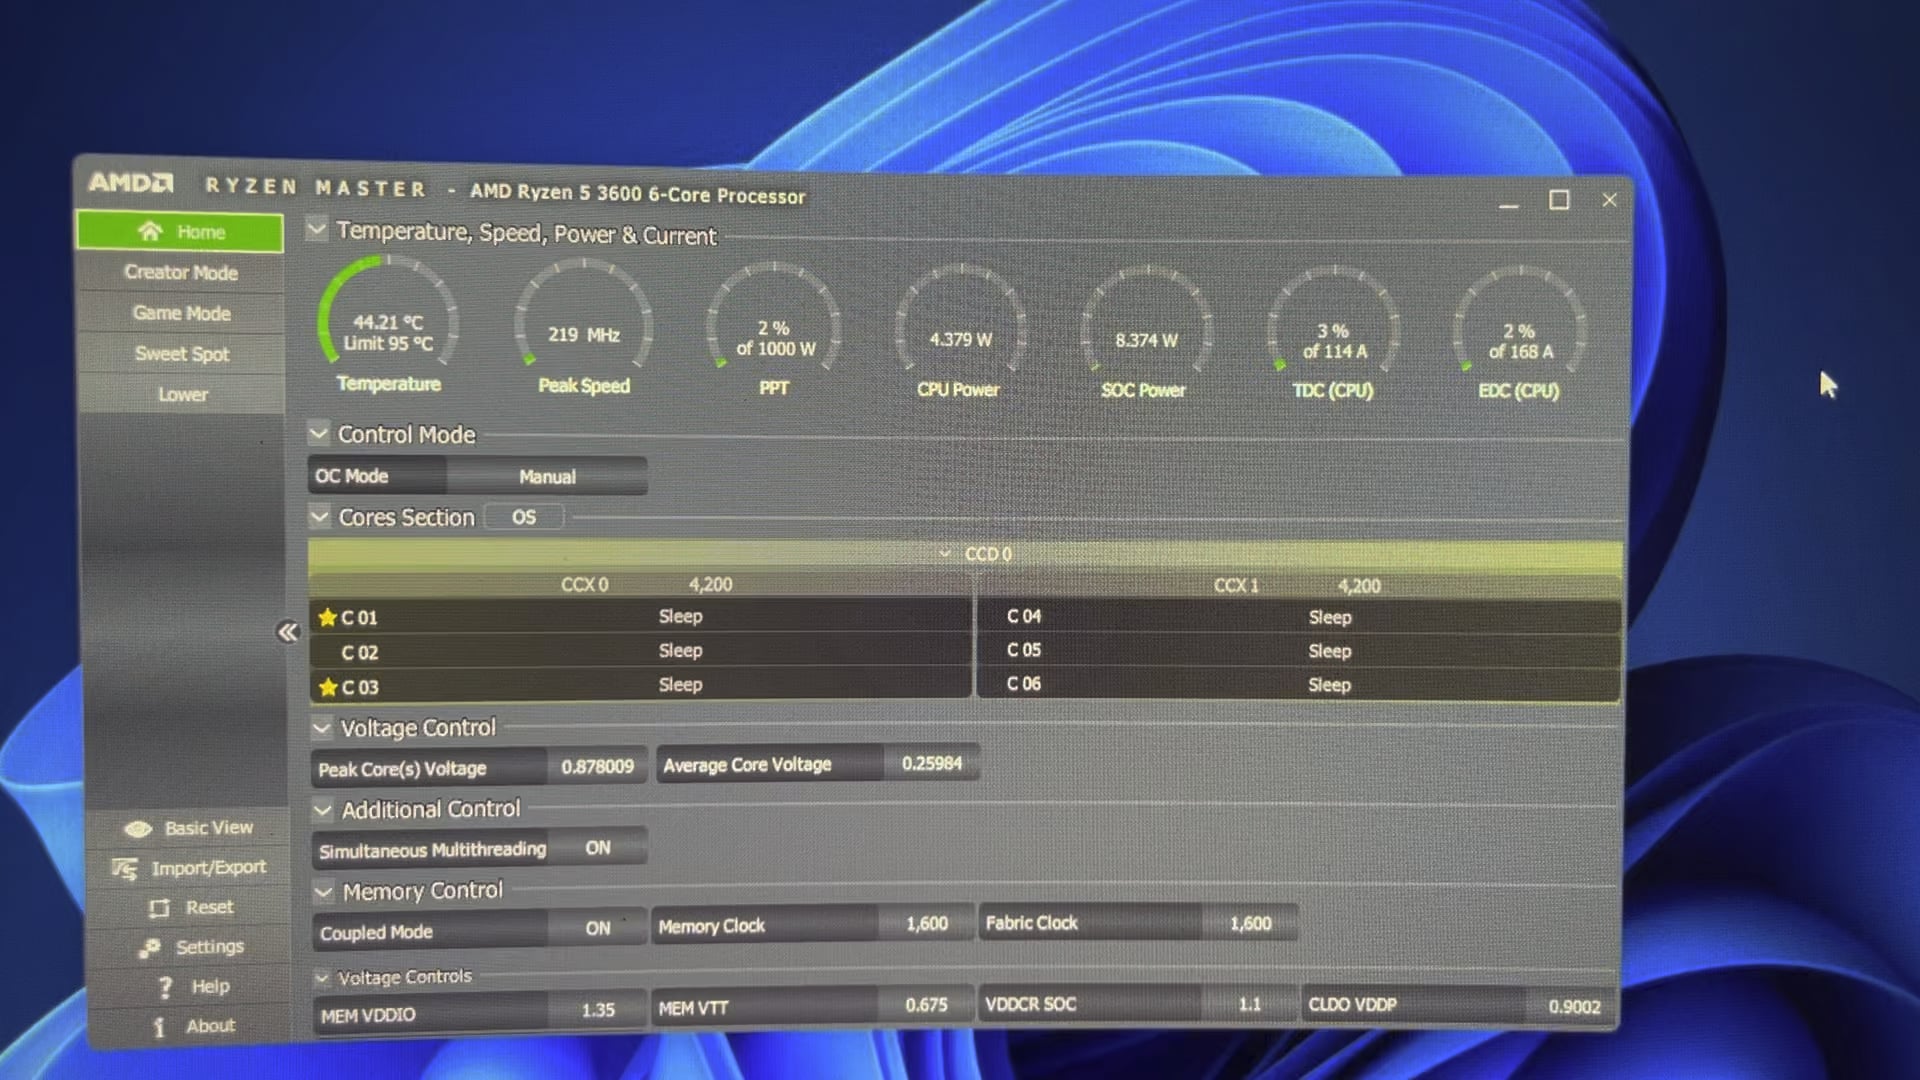The height and width of the screenshot is (1080, 1920).
Task: Select core row C 06
Action: pos(1299,684)
